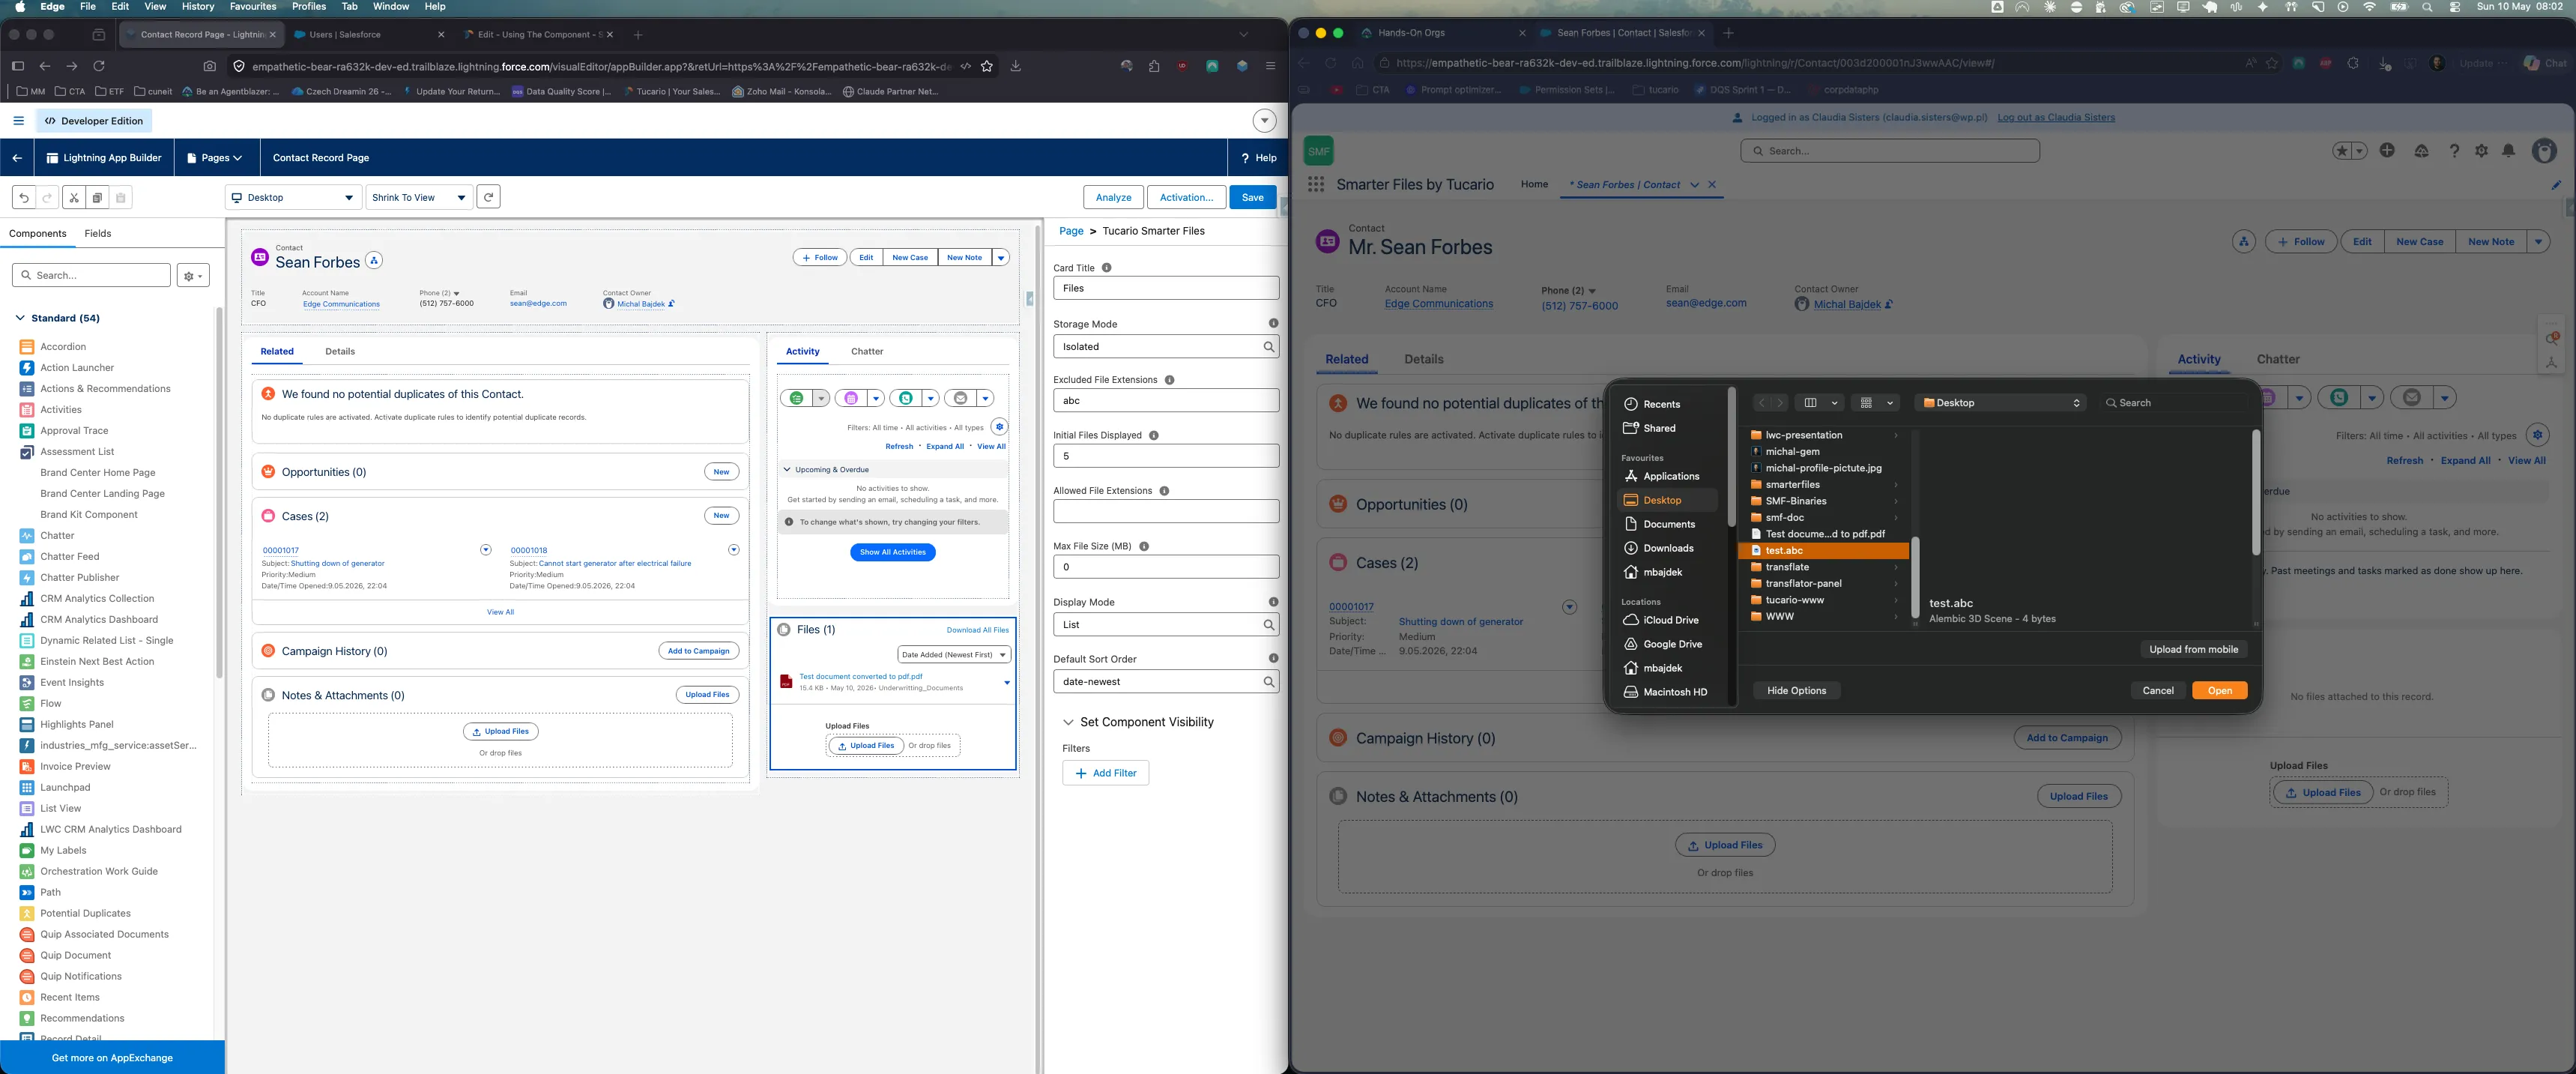Click the Analyze button

click(x=1113, y=197)
